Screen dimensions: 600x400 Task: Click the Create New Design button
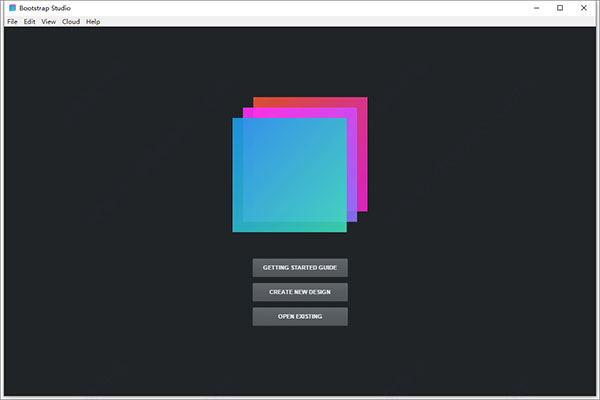click(x=300, y=292)
